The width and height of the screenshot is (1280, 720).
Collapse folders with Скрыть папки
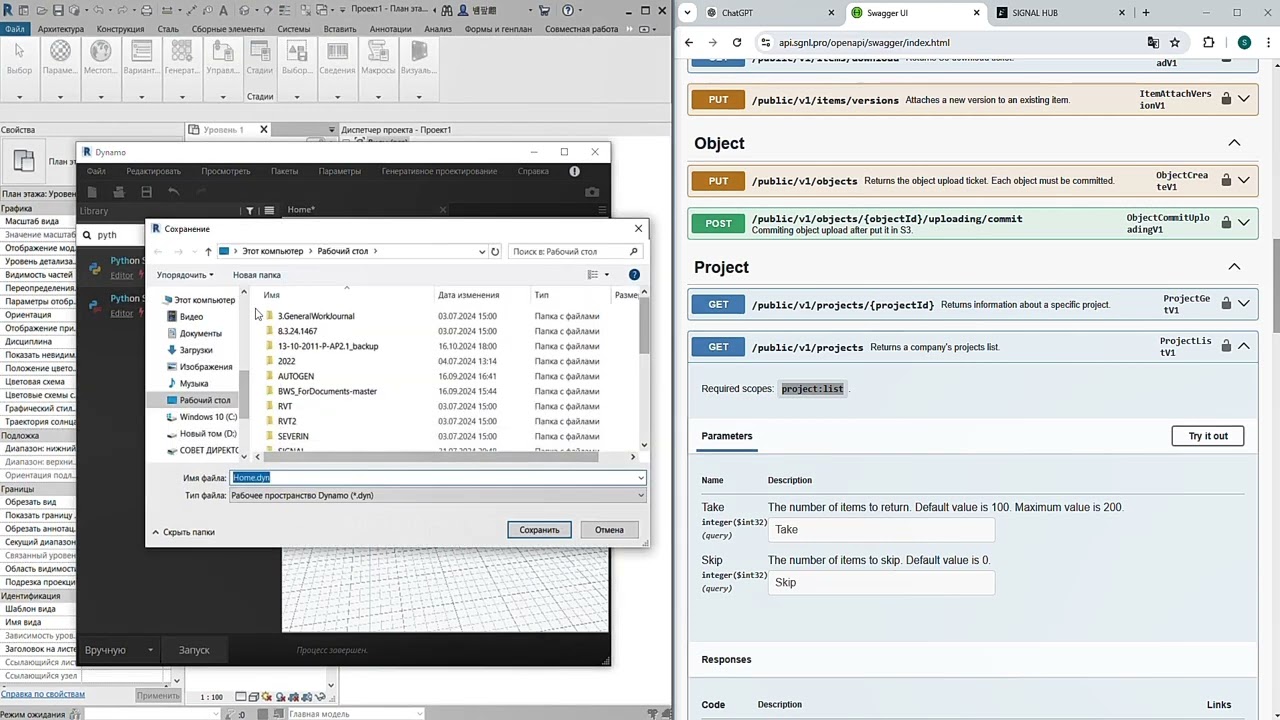[183, 532]
